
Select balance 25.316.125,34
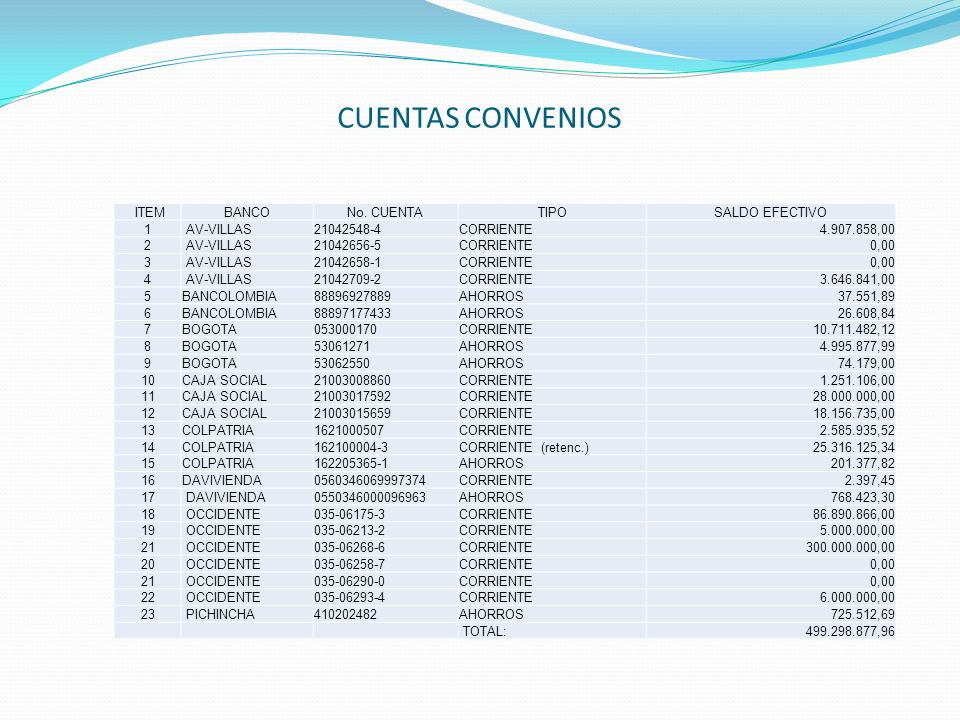click(853, 448)
